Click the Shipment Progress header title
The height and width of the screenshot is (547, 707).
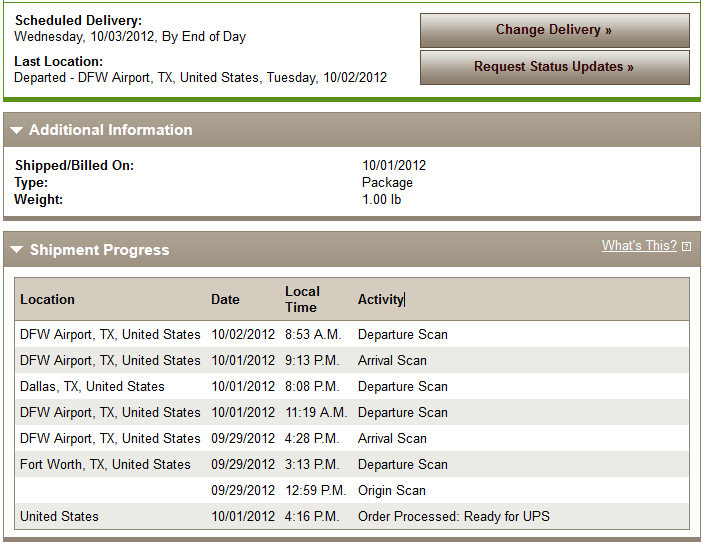point(100,249)
